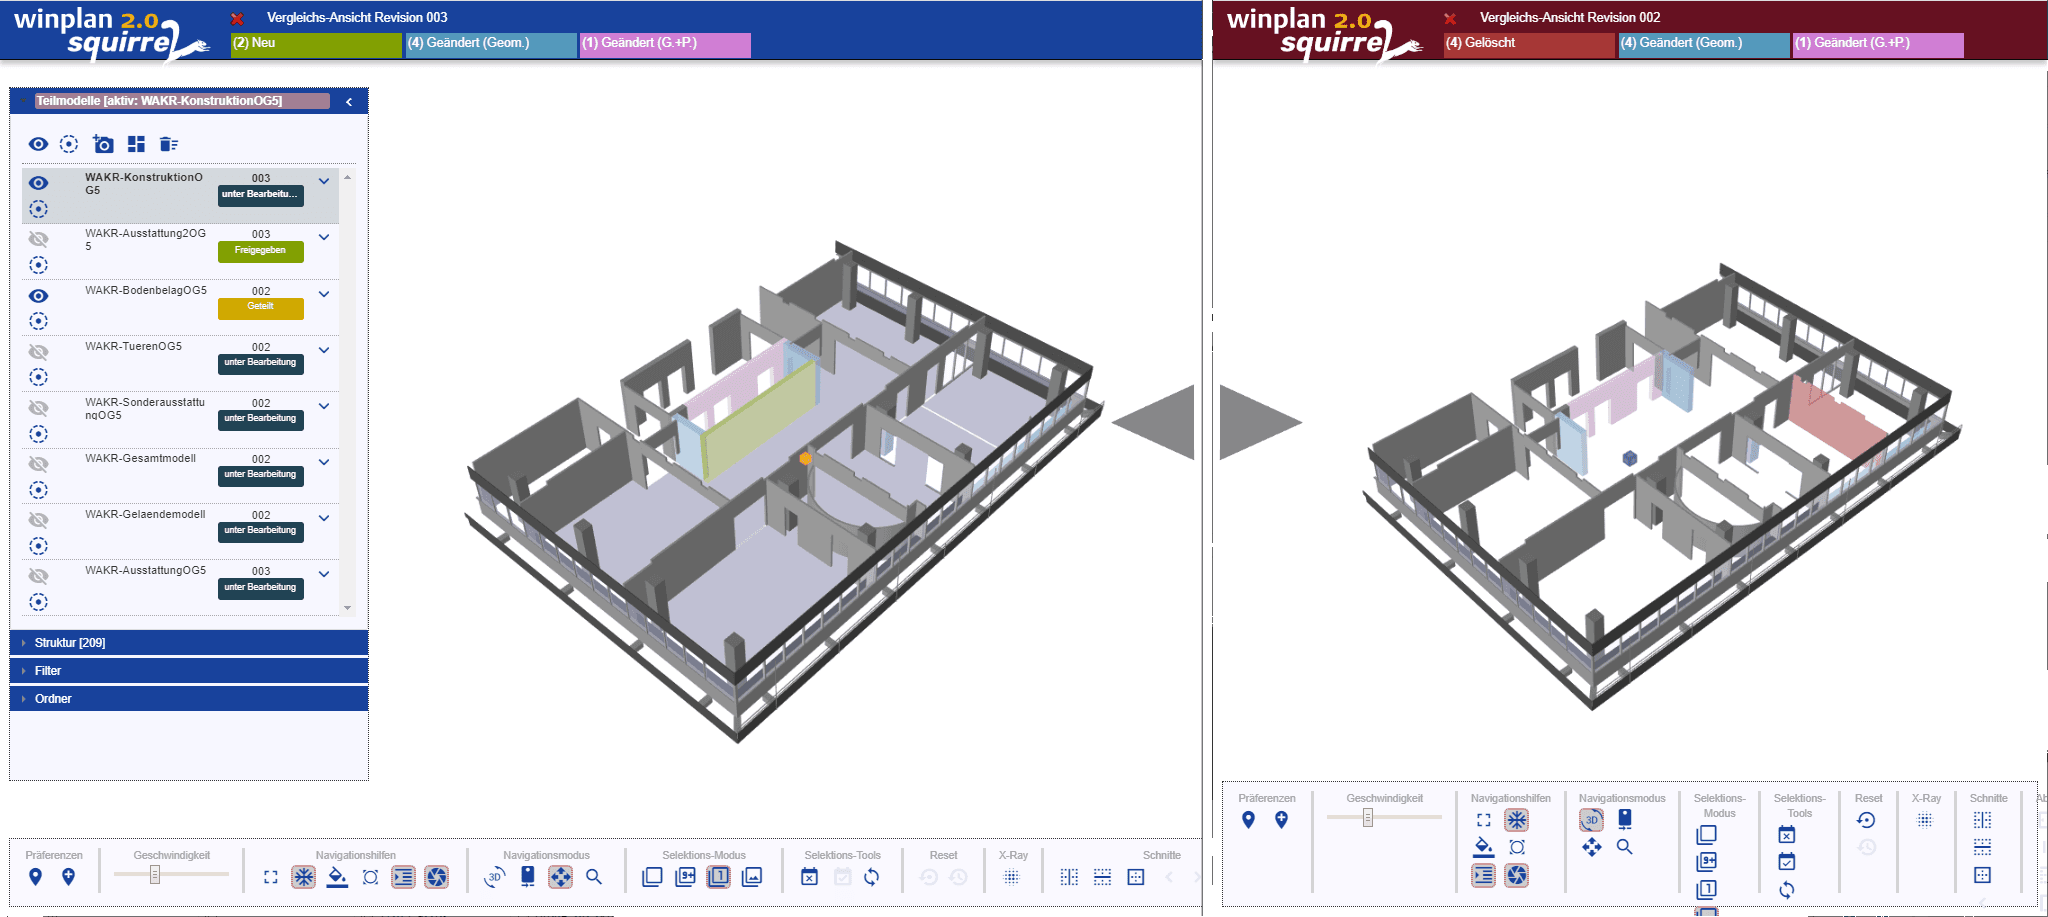Show the WAKR-SonderausstattungOG5 model via its eye icon
2048x917 pixels.
tap(38, 408)
